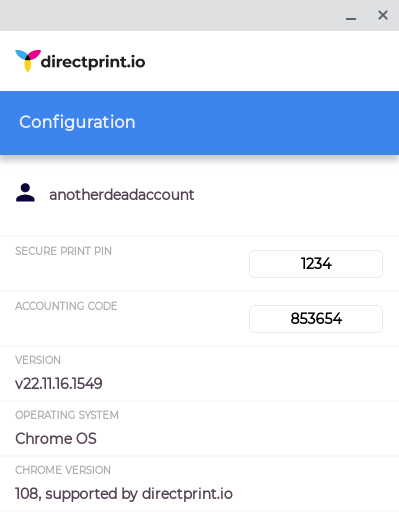Minimize the directprint.io window

[351, 18]
